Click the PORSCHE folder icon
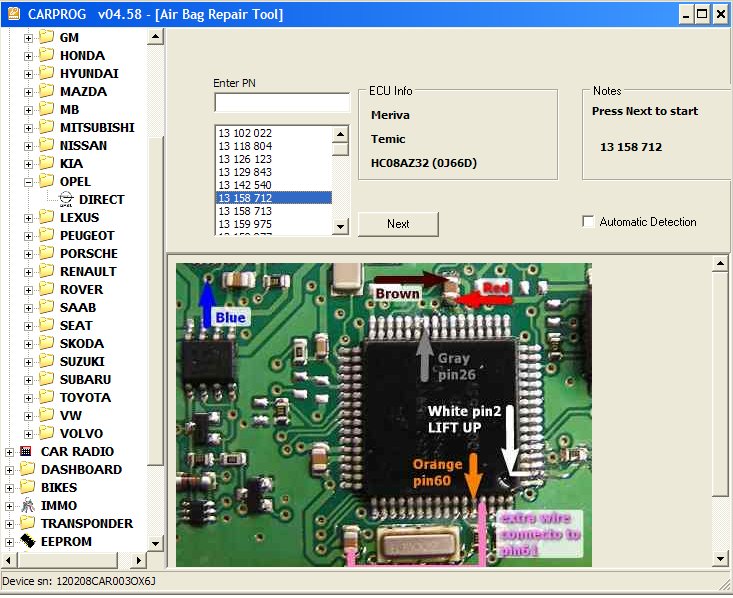Screen dimensions: 733x598 (46, 252)
